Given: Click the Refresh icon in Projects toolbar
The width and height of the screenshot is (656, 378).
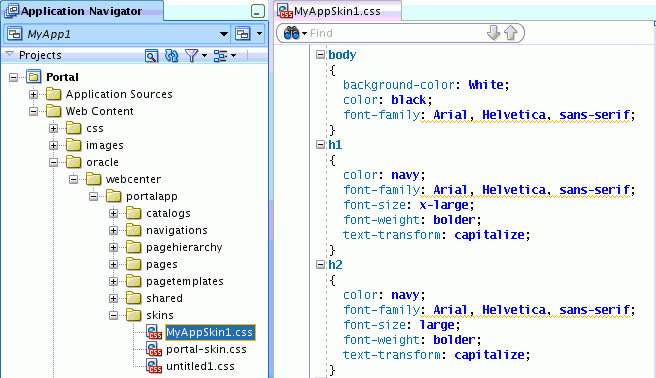Looking at the screenshot, I should [172, 55].
